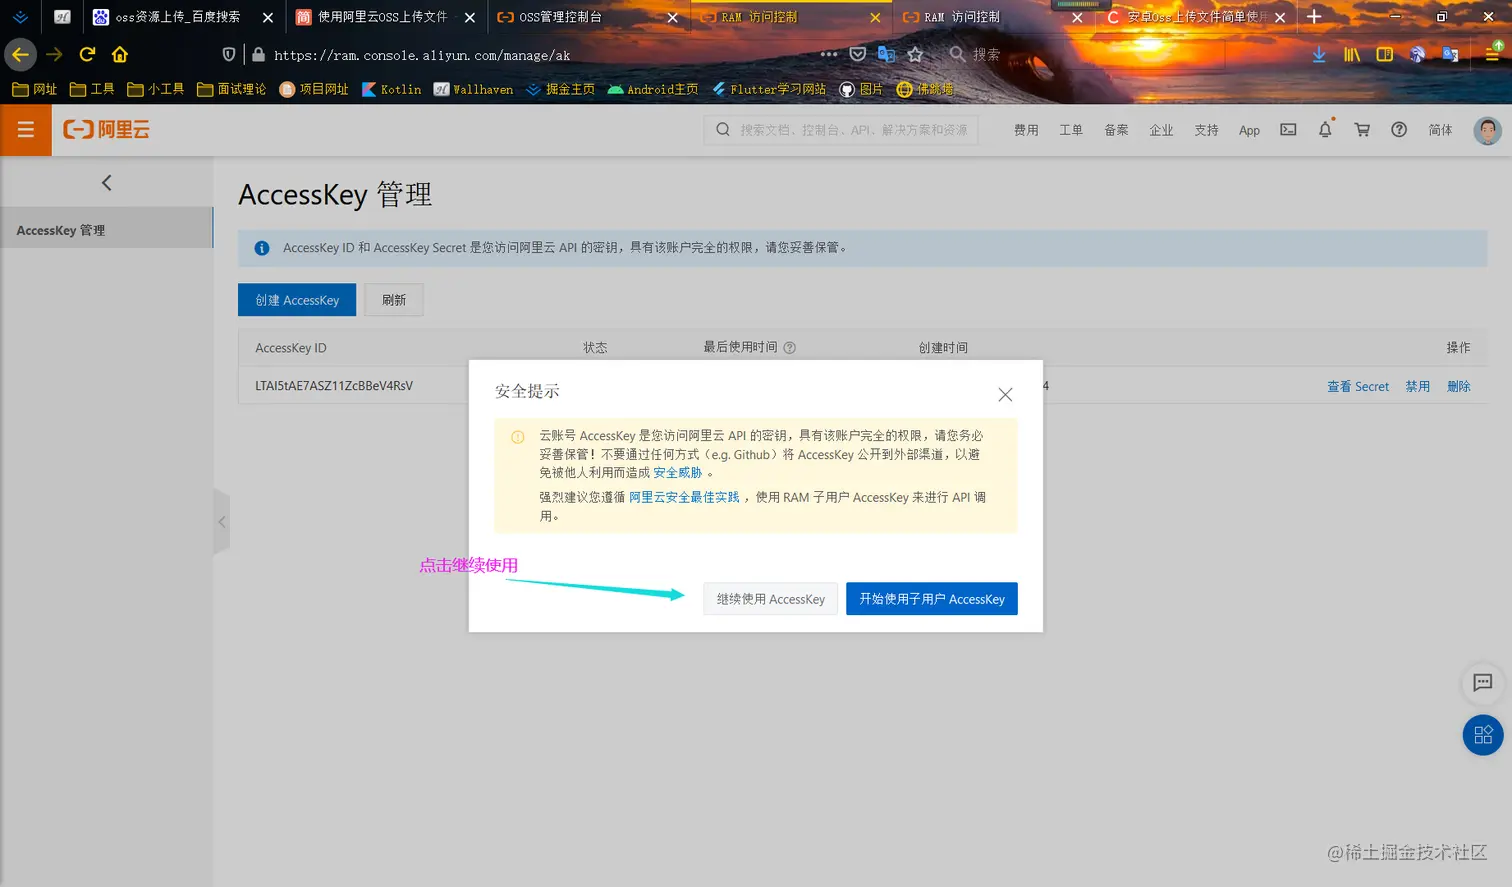Viewport: 1512px width, 887px height.
Task: Click the help question mark in console header
Action: point(1399,129)
